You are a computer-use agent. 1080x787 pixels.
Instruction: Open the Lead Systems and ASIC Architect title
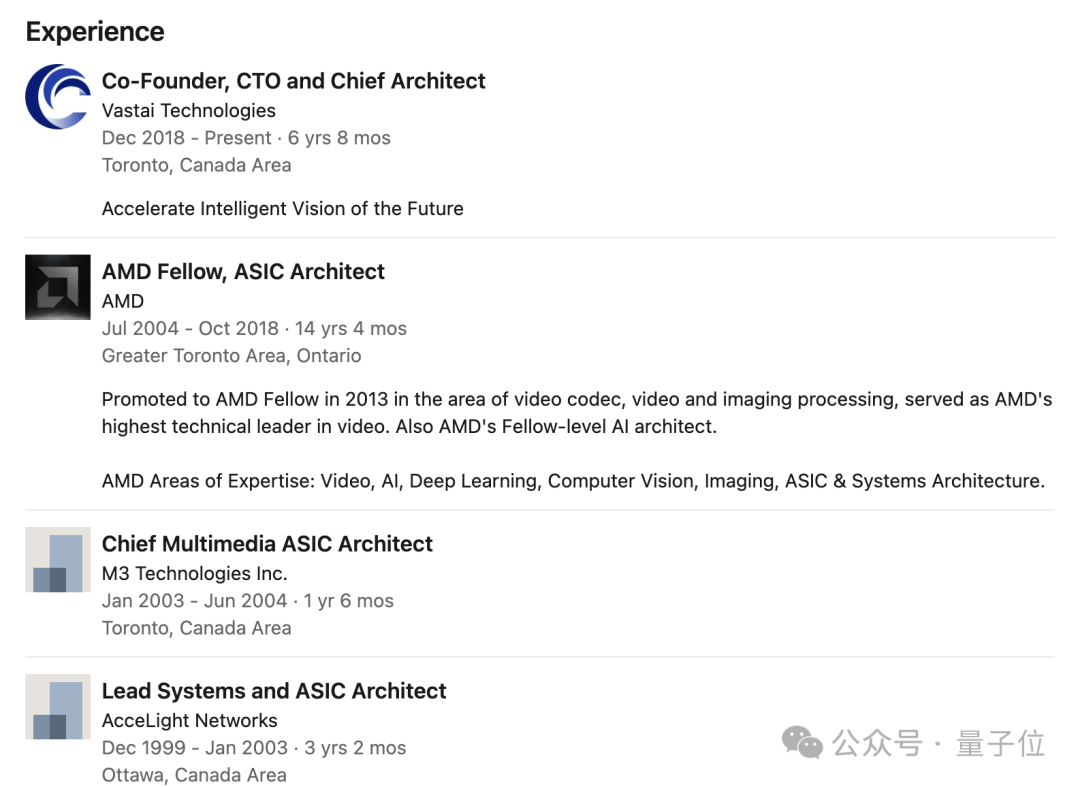pos(274,691)
